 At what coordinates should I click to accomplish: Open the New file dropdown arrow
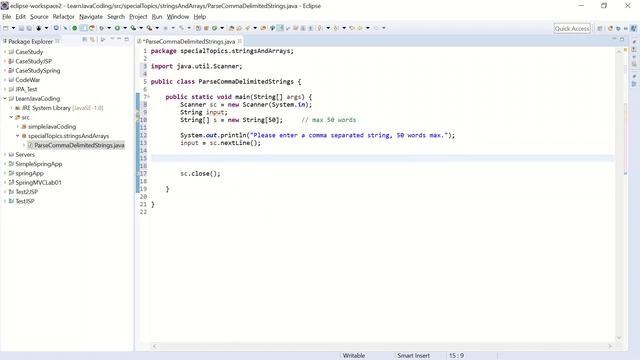click(13, 28)
